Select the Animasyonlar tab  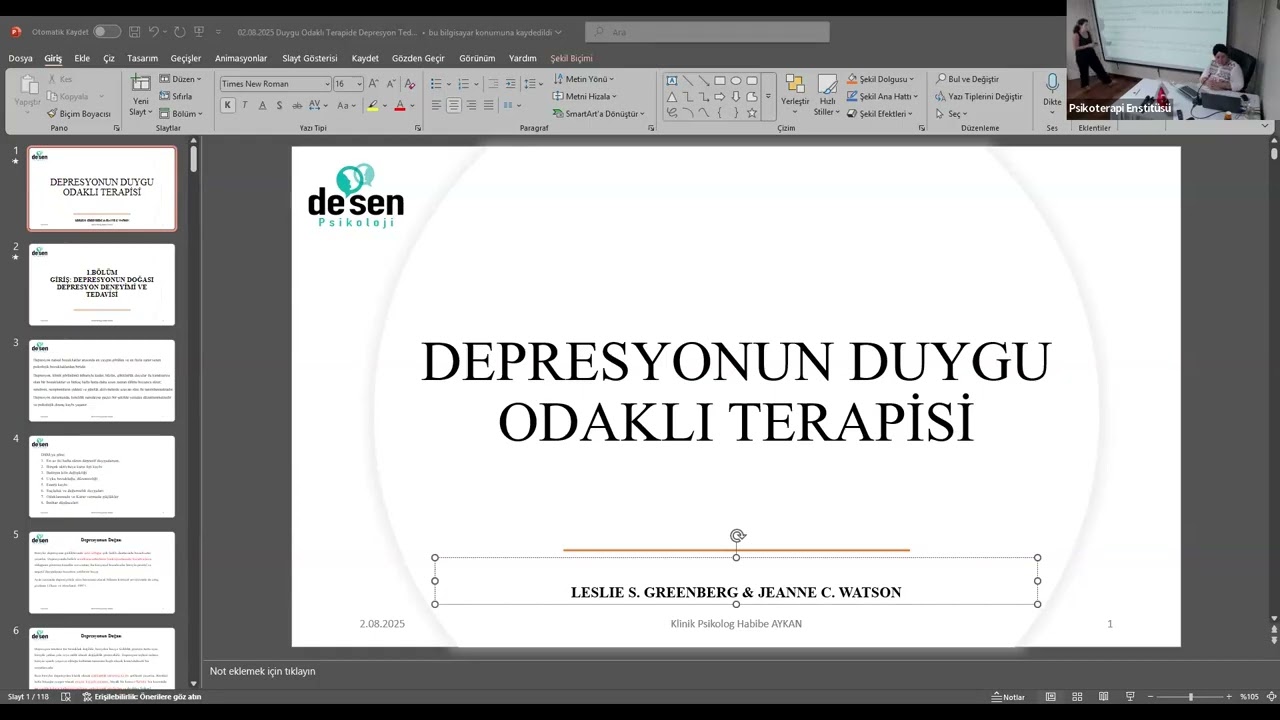pyautogui.click(x=241, y=58)
